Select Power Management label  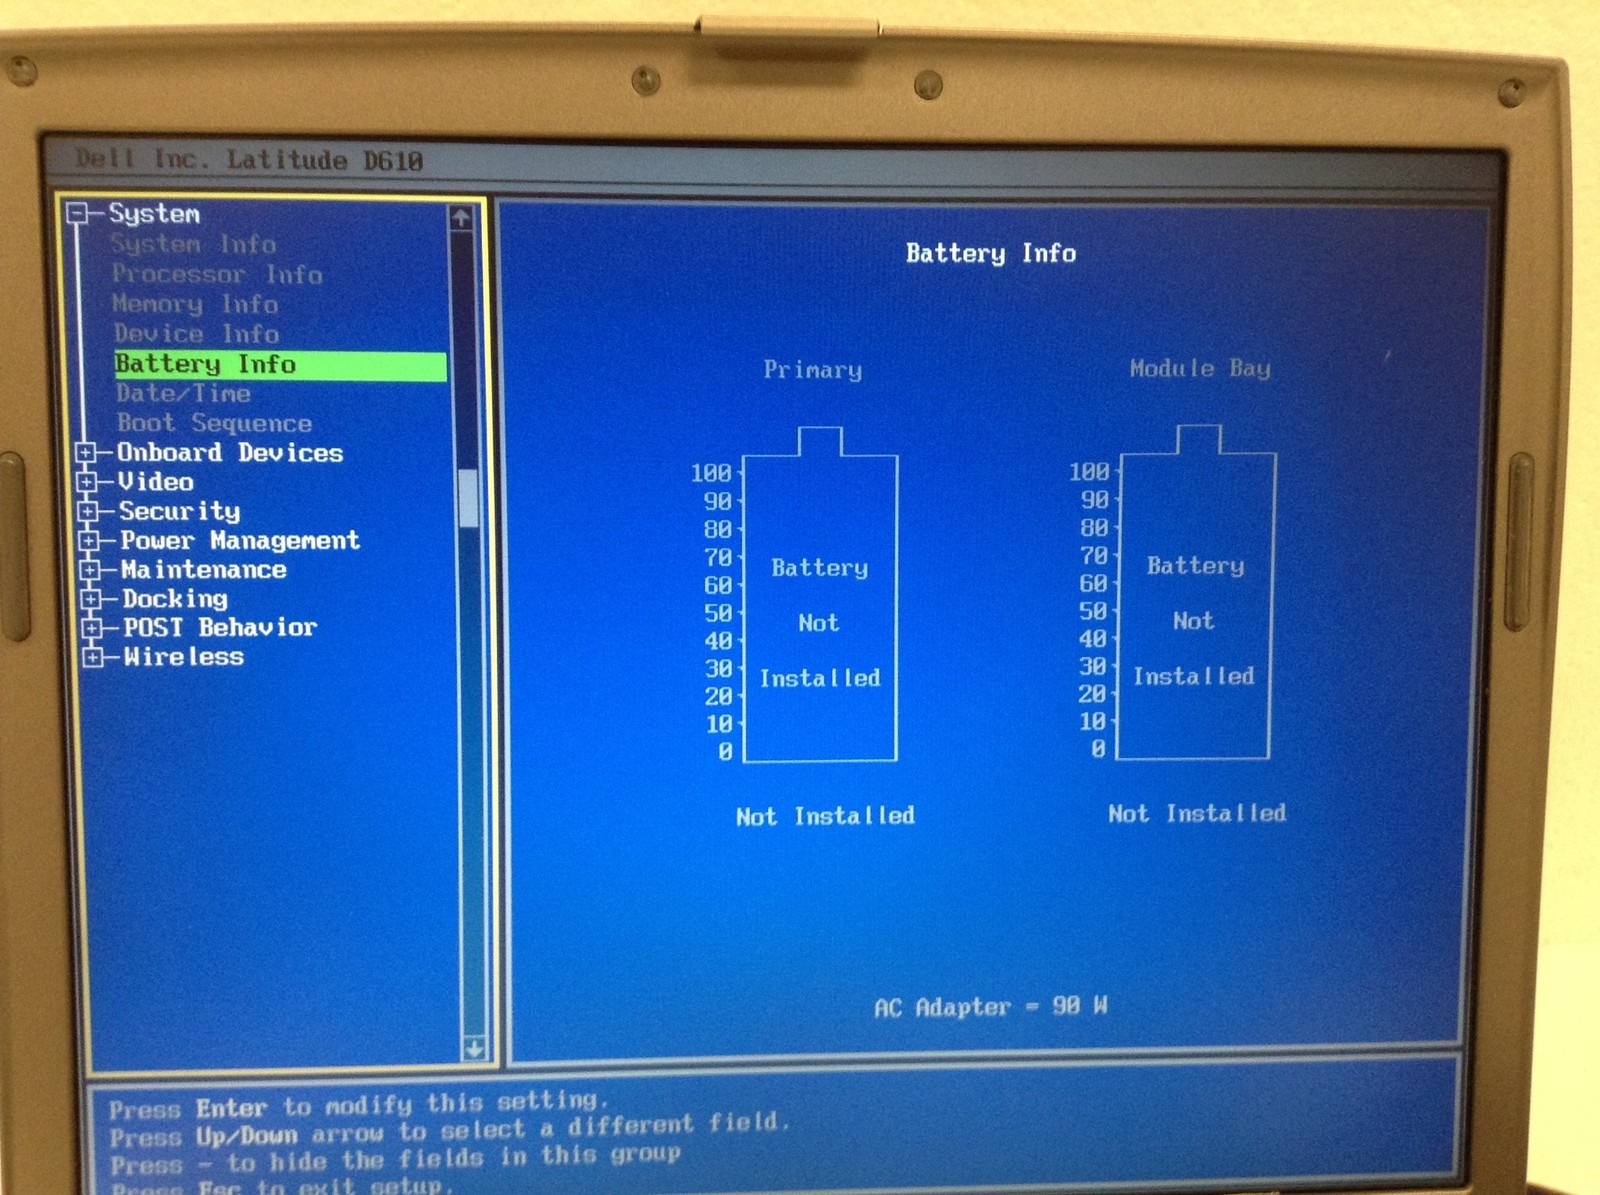(x=240, y=541)
